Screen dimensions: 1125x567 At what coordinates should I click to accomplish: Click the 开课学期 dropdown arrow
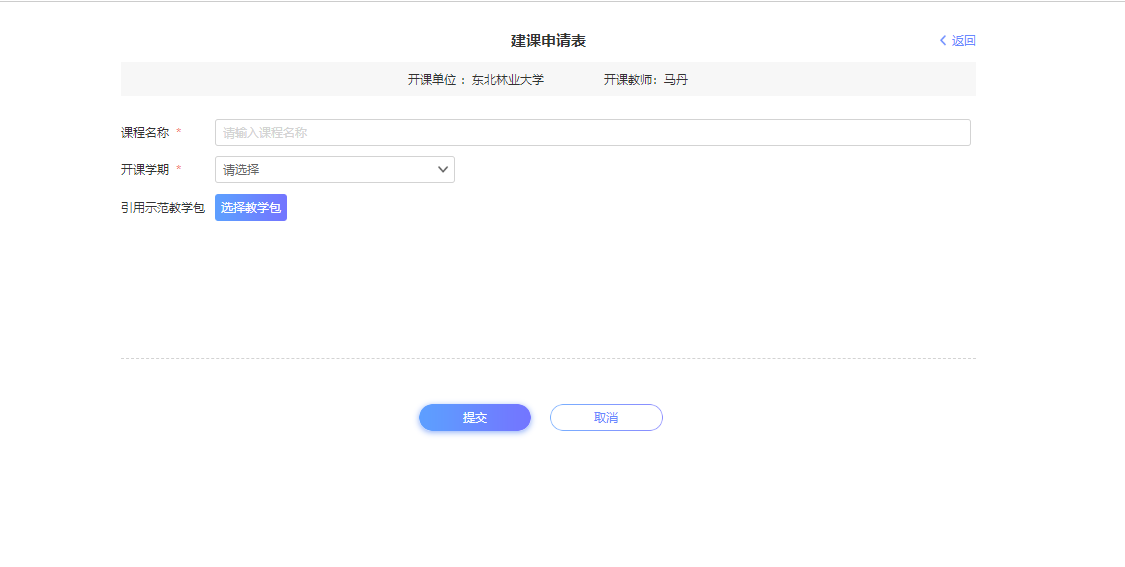tap(443, 170)
